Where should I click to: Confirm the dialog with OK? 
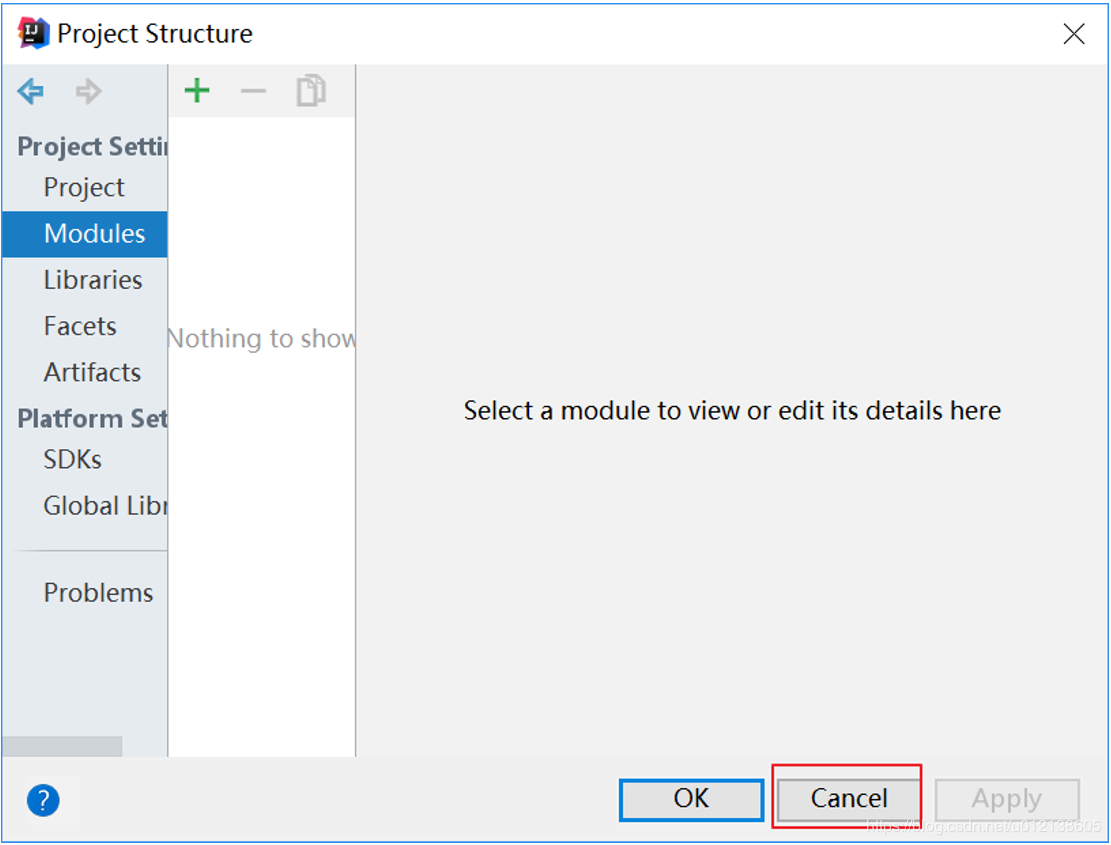pyautogui.click(x=692, y=800)
